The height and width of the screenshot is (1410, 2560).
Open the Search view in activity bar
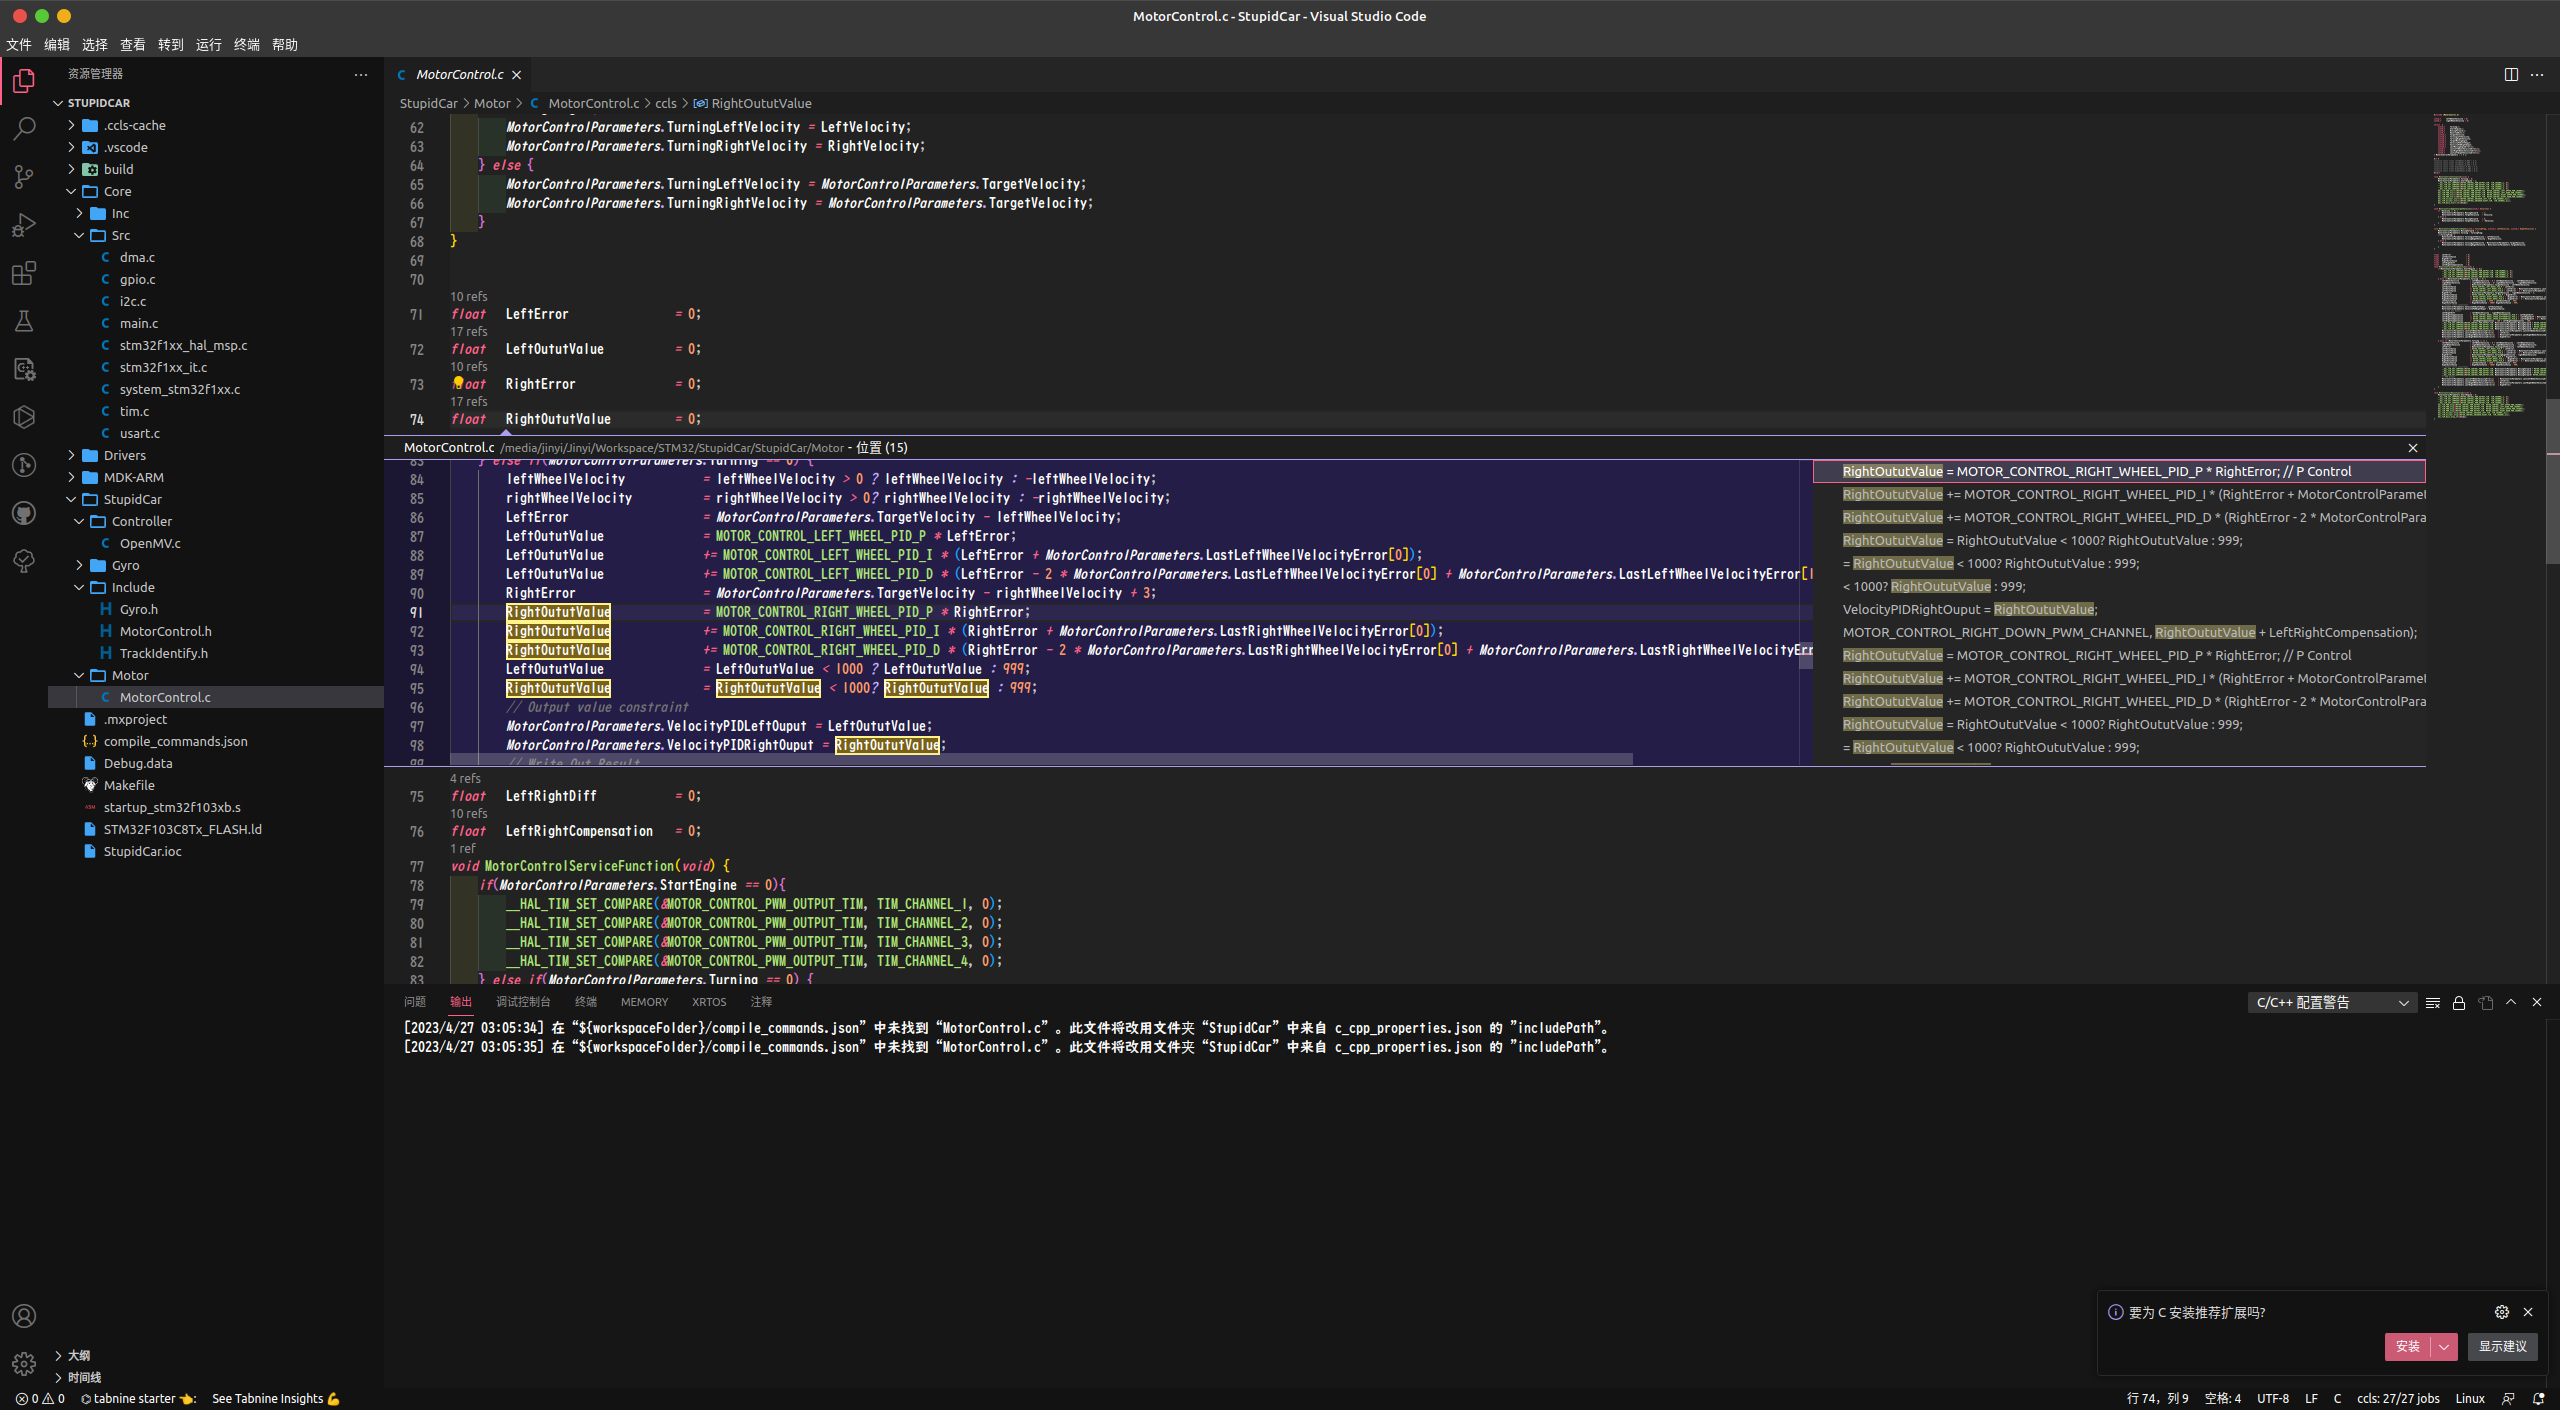coord(24,128)
